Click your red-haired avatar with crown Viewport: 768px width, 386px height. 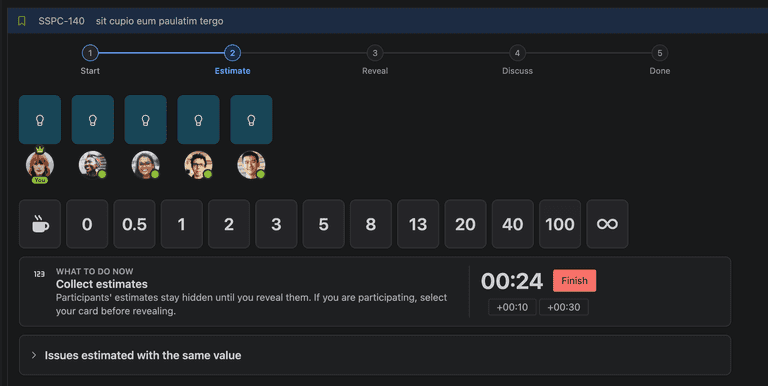[40, 164]
